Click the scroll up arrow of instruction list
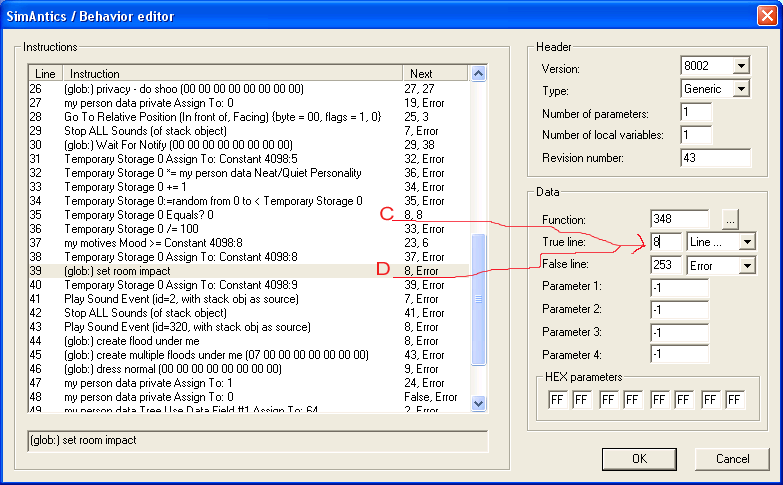783x485 pixels. [478, 74]
